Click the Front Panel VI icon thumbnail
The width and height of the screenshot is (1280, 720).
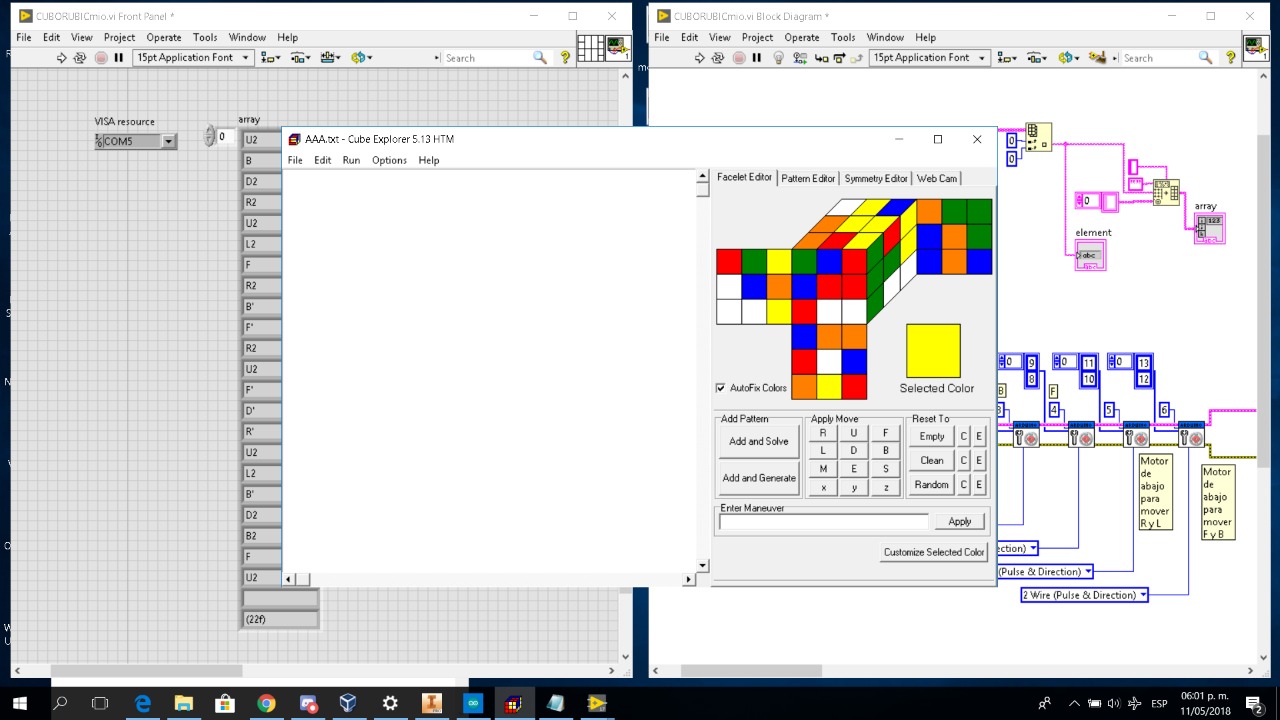pyautogui.click(x=618, y=48)
